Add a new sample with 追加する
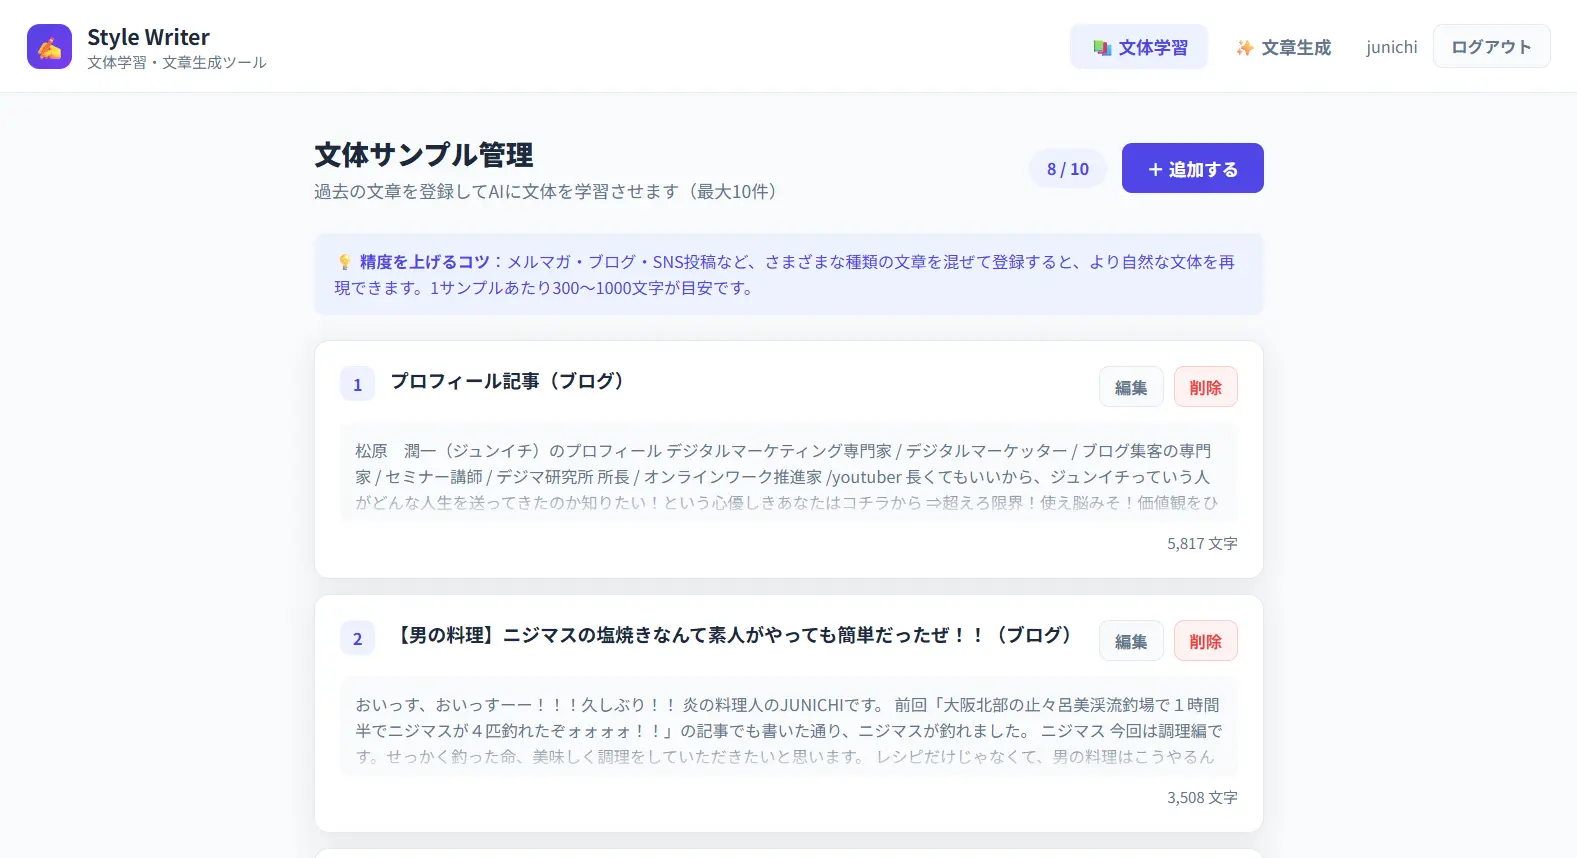The image size is (1577, 858). click(x=1192, y=168)
